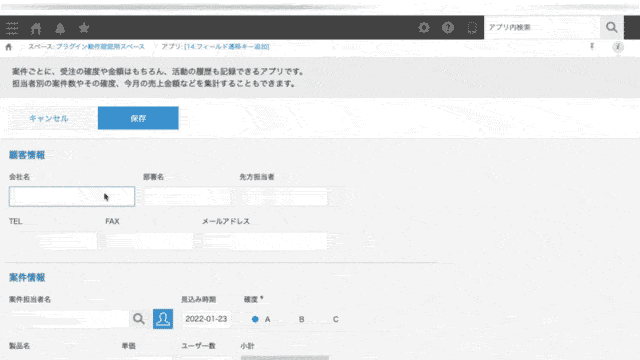Click into the FAX input field
Image resolution: width=640 pixels, height=360 pixels.
(149, 241)
